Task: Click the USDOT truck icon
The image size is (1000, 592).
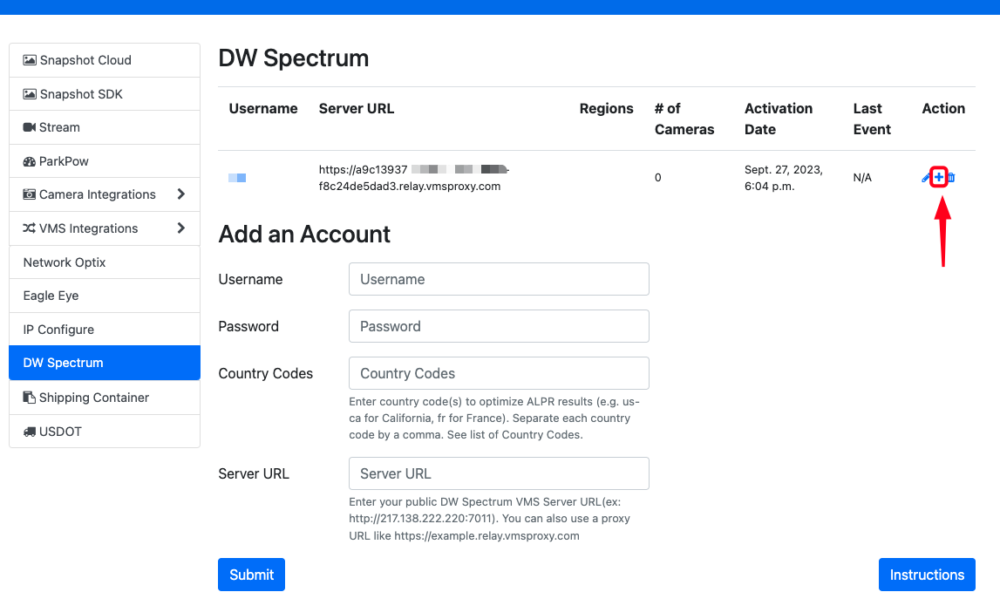Action: (29, 431)
